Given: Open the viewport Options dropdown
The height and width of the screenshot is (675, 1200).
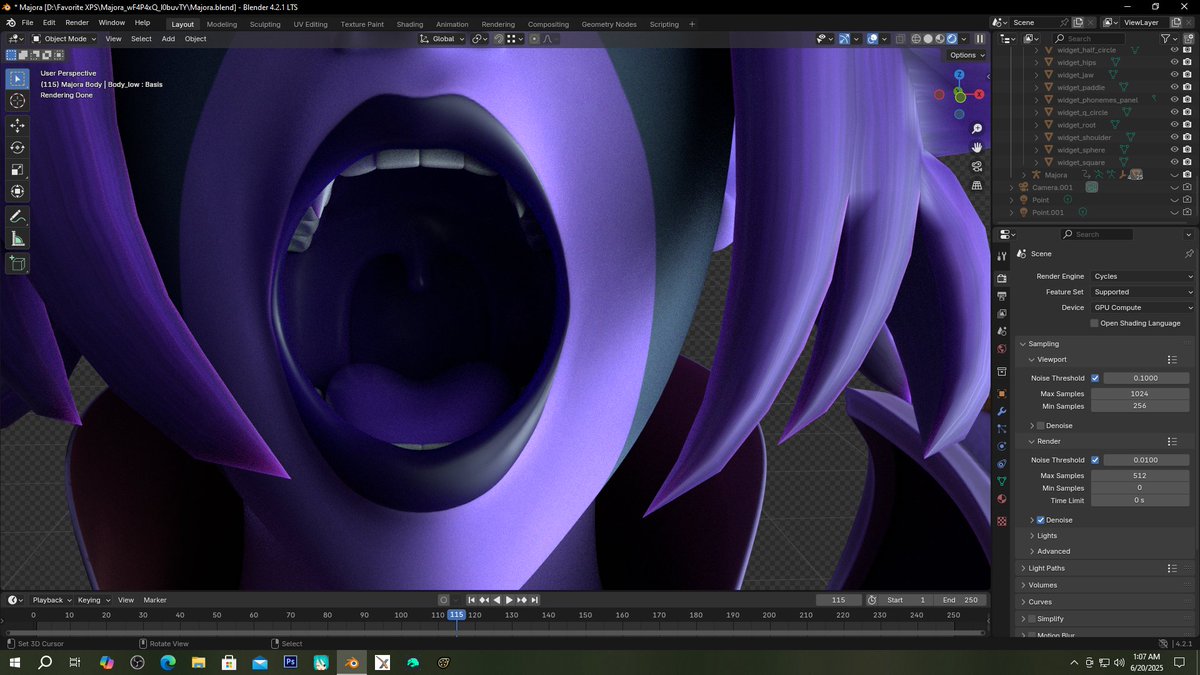Looking at the screenshot, I should 967,55.
